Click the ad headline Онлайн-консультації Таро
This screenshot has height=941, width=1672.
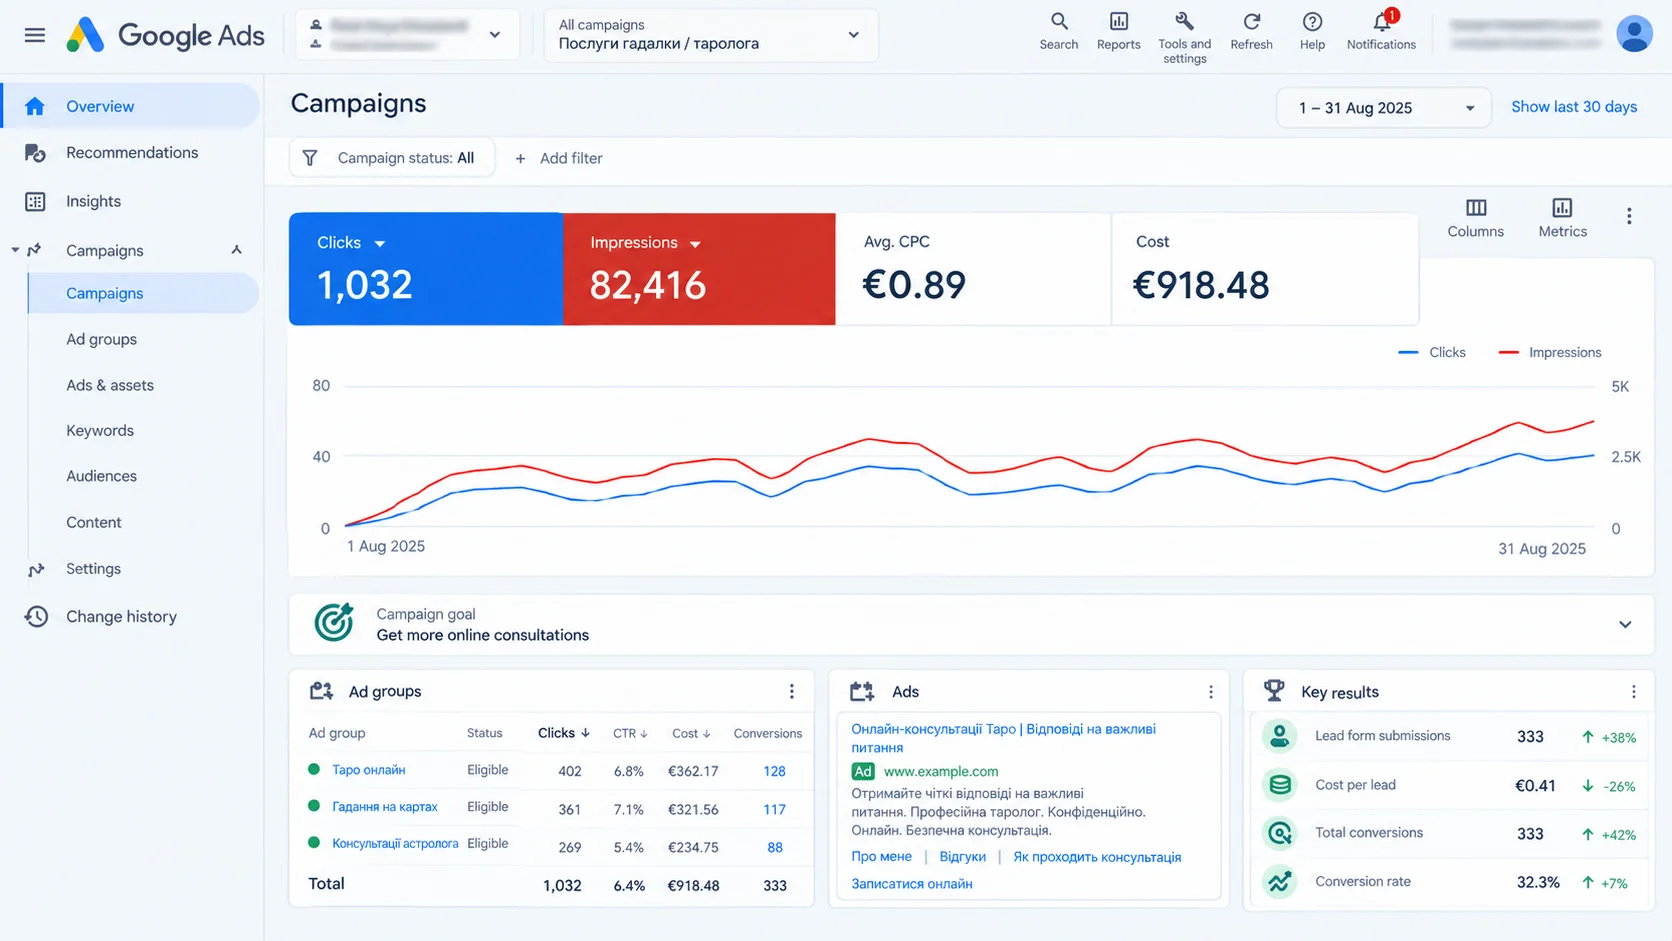pyautogui.click(x=1003, y=738)
